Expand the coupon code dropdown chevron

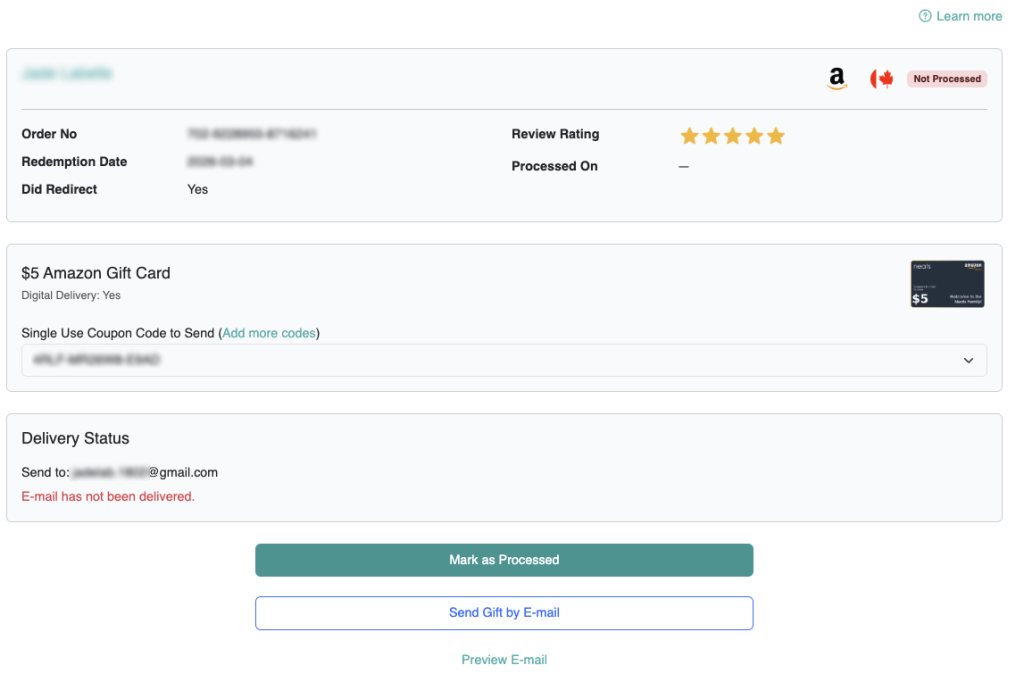[x=968, y=361]
